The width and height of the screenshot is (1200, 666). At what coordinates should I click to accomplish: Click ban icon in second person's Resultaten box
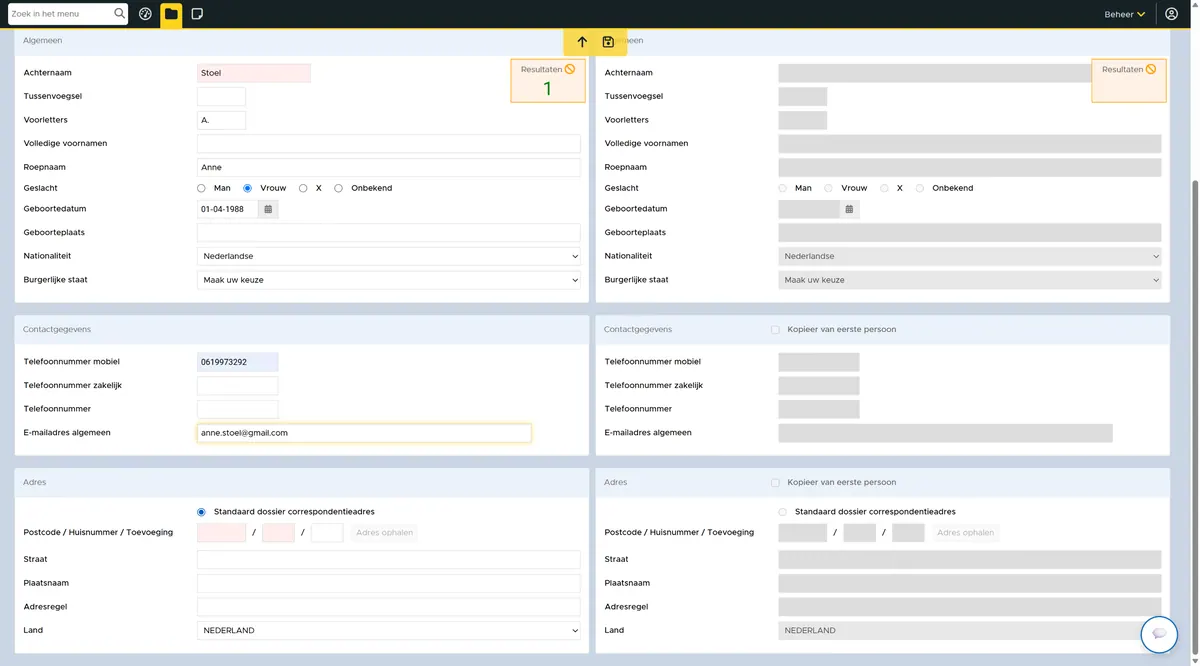point(1151,69)
